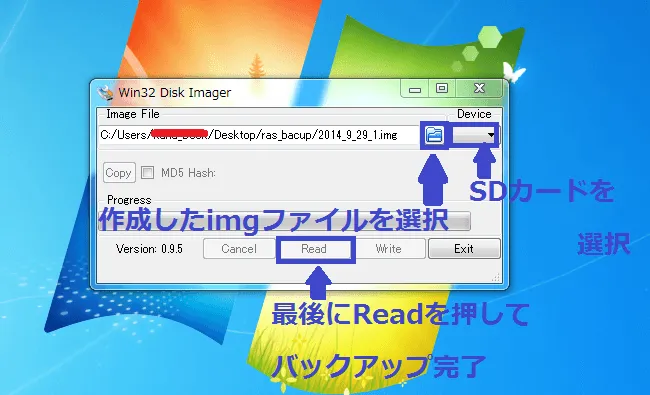This screenshot has height=395, width=650.
Task: Enable the MD5 Hash checkbox
Action: (147, 172)
